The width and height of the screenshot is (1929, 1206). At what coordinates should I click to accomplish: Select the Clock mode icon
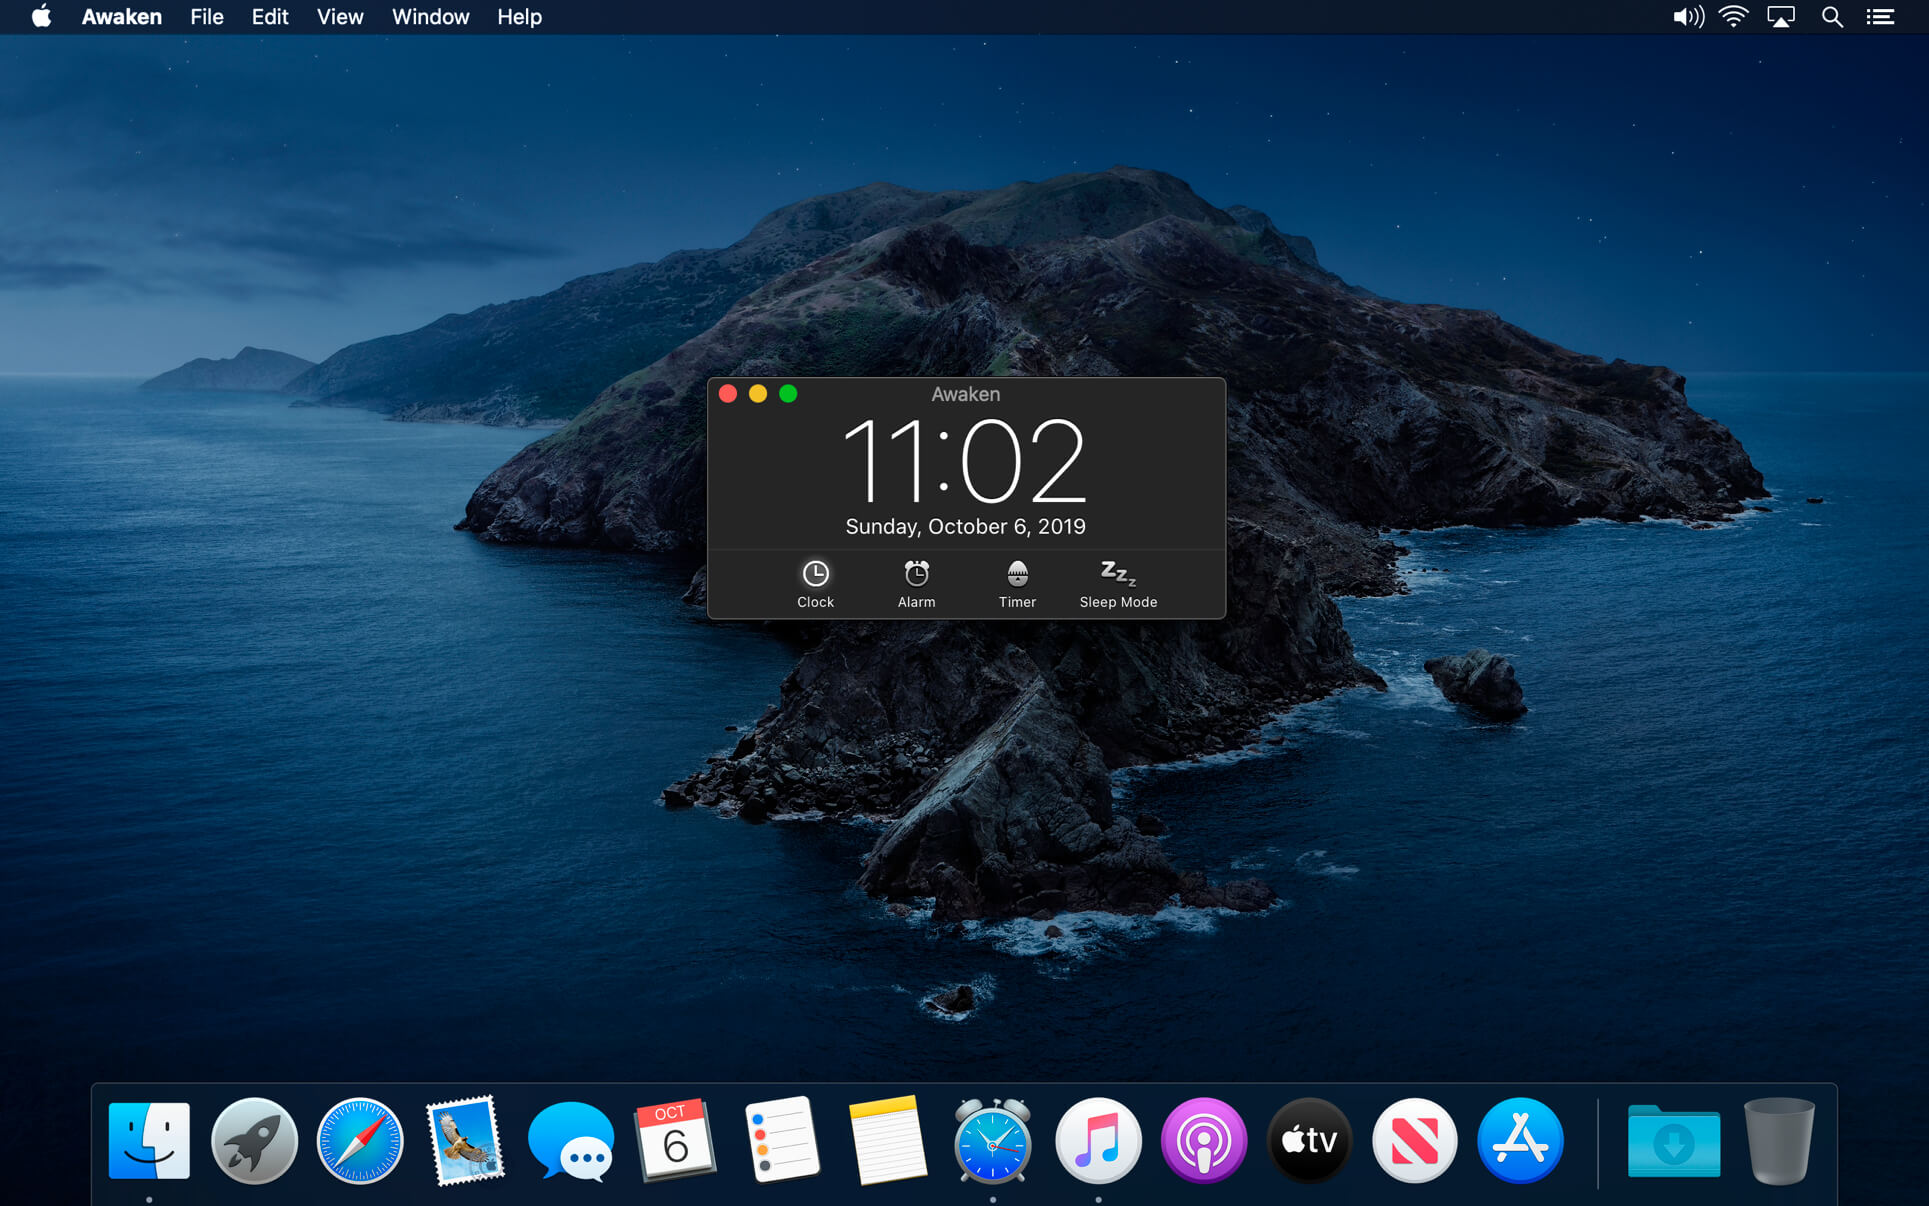pyautogui.click(x=815, y=574)
